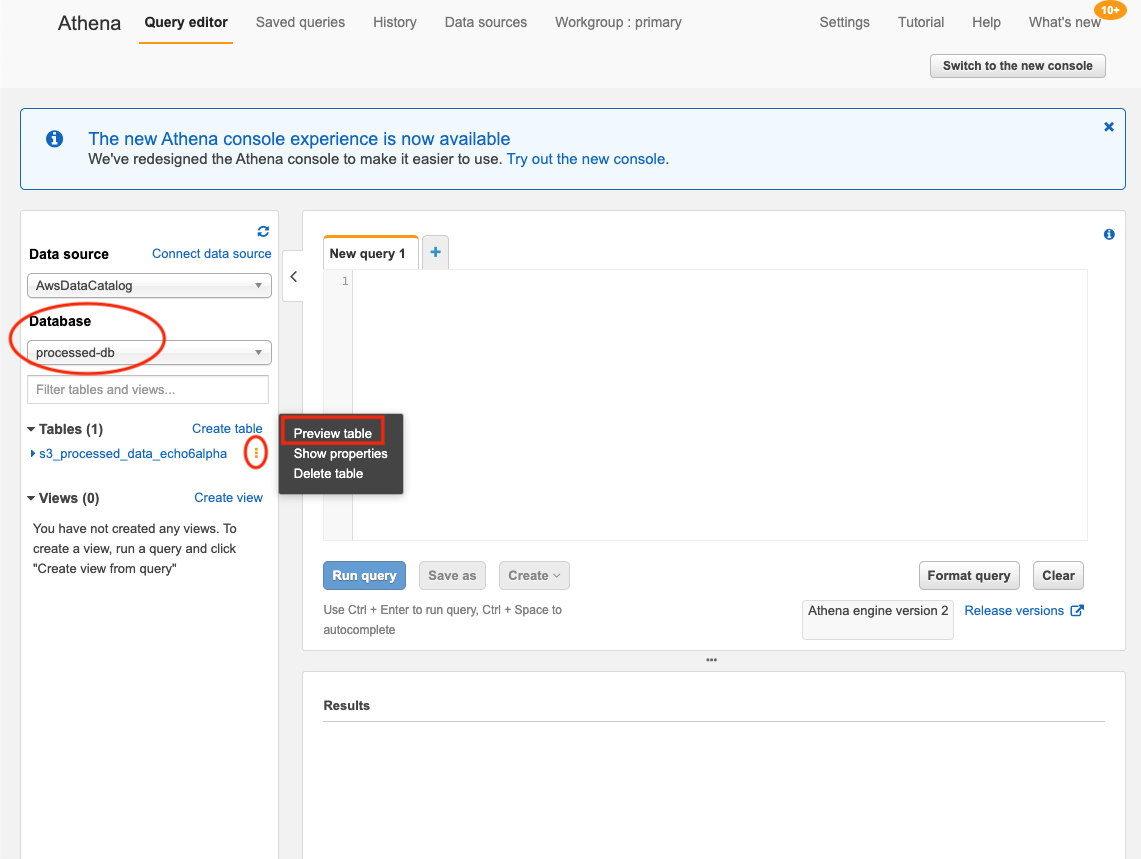Choose Delete table in context menu
Screen dimensions: 1141x859
tap(328, 473)
